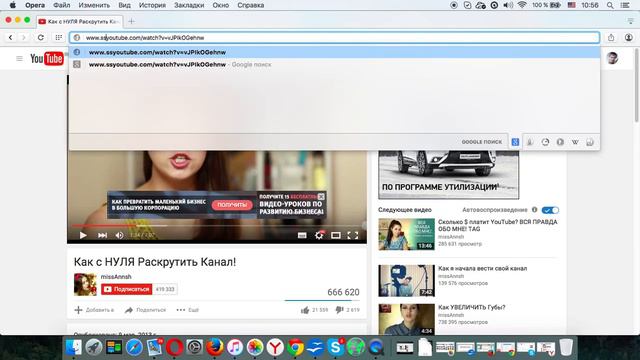Screen dimensions: 640x360
Task: Select the Wikipedia search engine icon
Action: [x=575, y=142]
